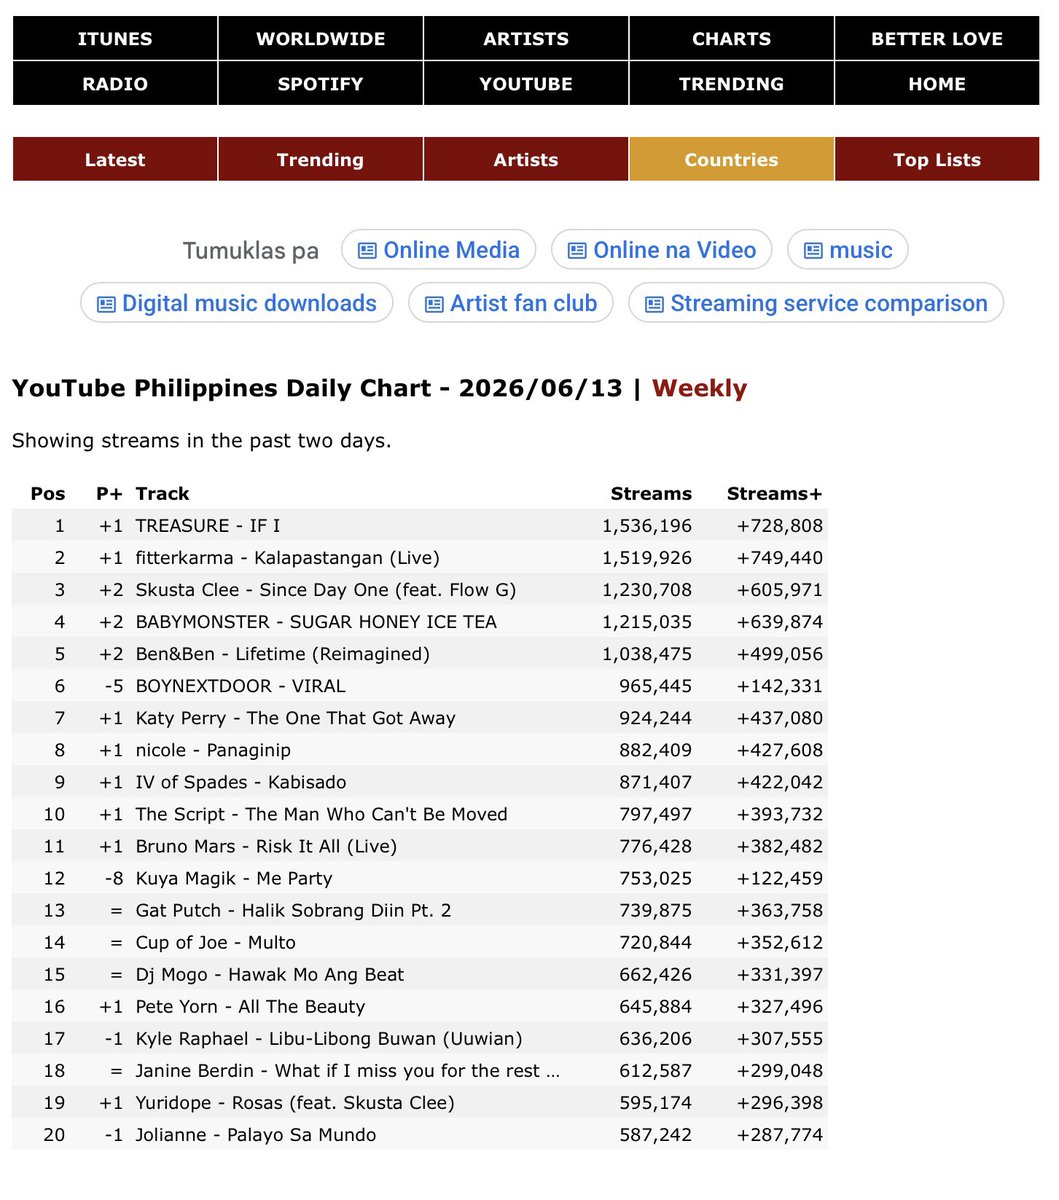Select Cup of Joe - Multo track
The image size is (1059, 1200).
216,942
